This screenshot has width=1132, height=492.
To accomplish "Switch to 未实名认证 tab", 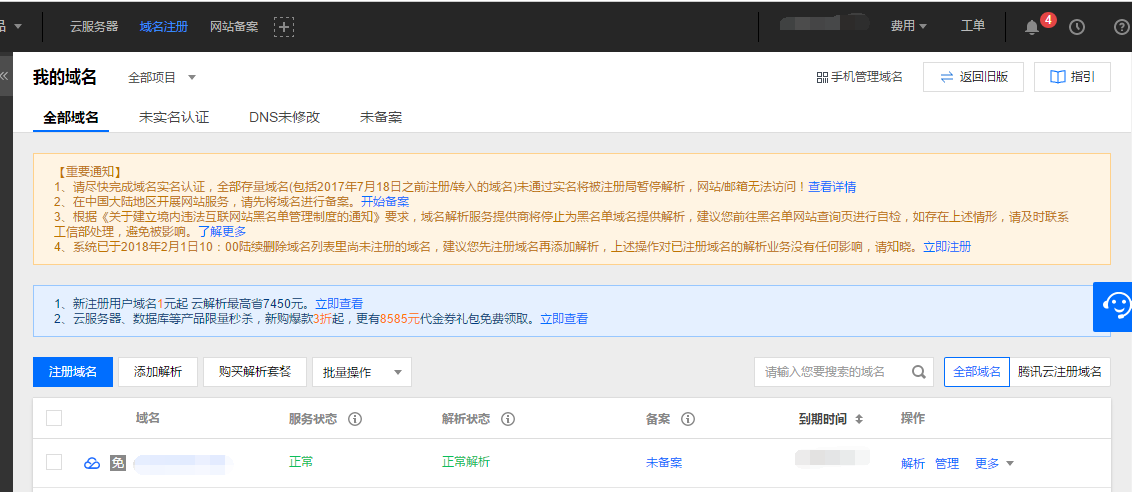I will pos(174,117).
